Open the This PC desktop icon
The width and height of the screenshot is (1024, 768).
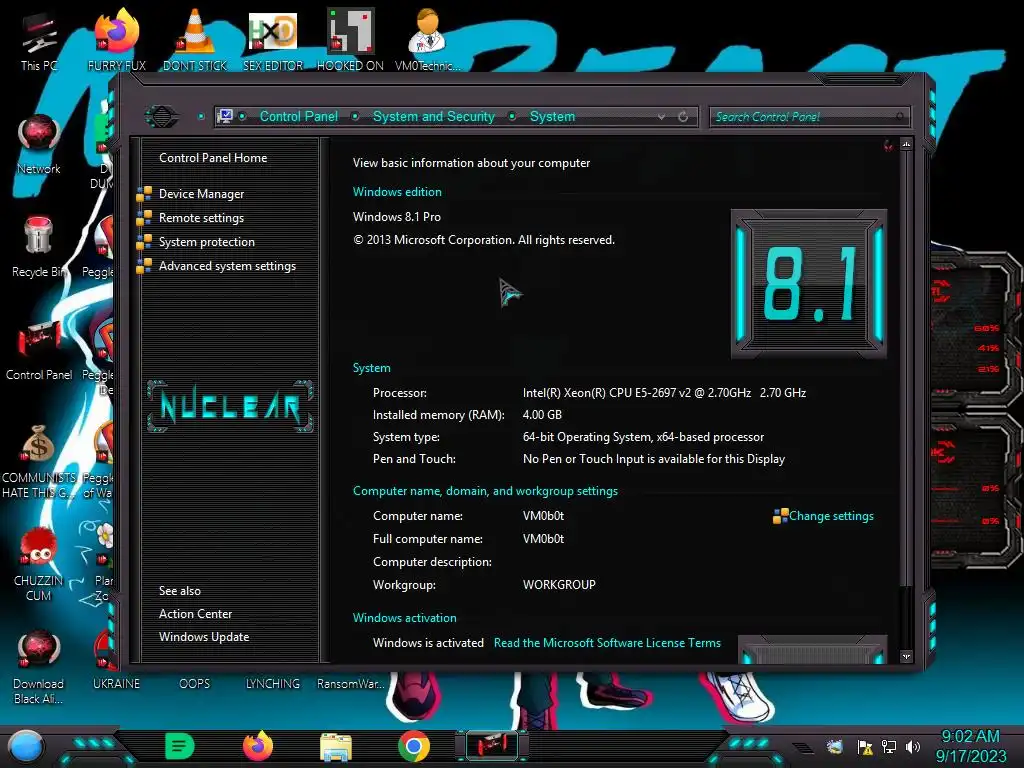[39, 42]
